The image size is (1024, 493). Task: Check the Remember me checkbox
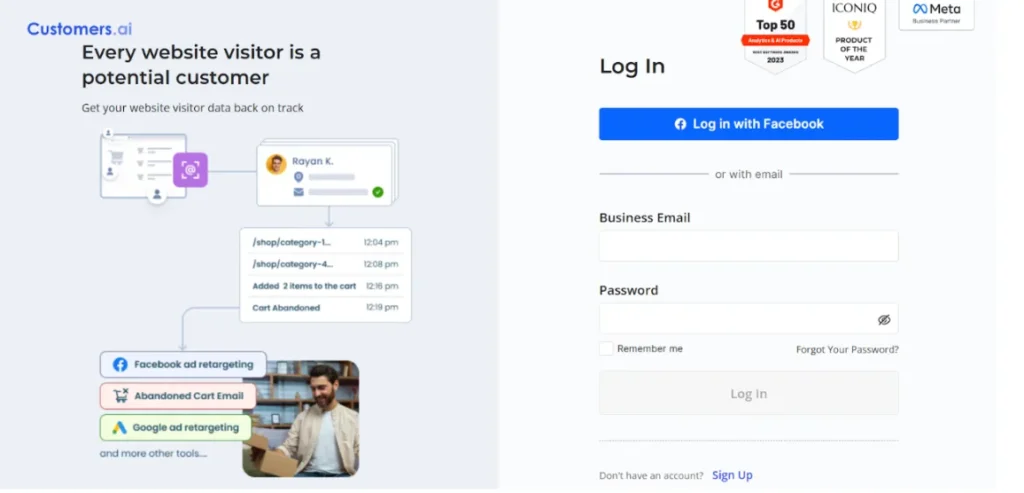[607, 349]
